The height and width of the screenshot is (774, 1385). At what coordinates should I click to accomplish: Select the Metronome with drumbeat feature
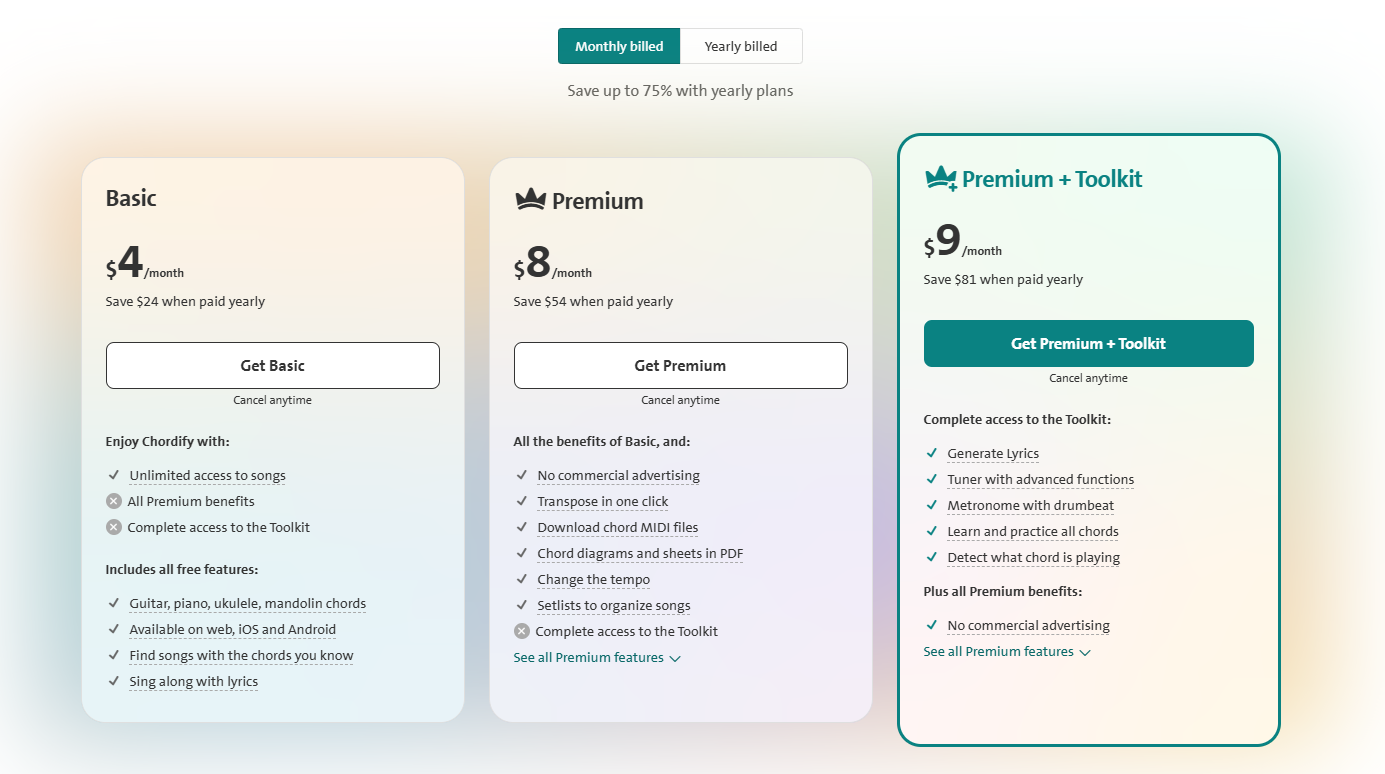tap(1030, 506)
